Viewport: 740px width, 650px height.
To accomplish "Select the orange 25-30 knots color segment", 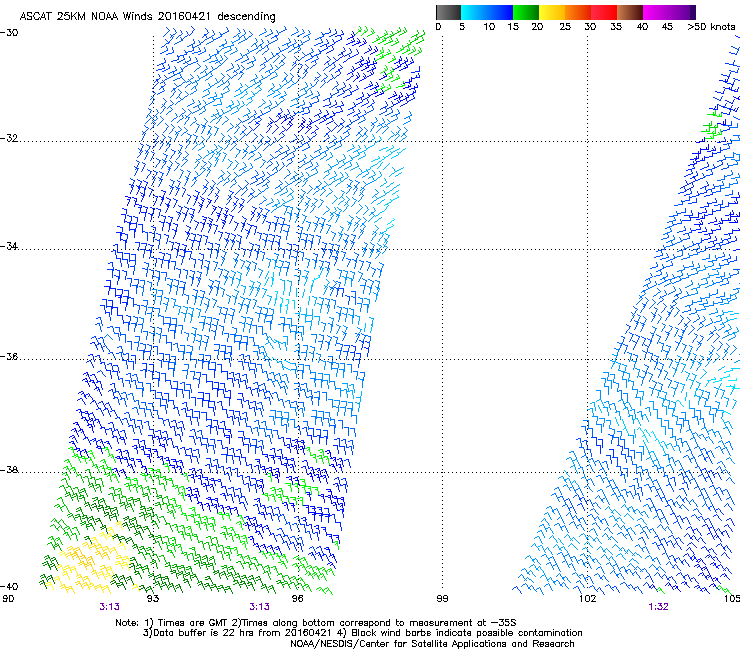I will (578, 12).
